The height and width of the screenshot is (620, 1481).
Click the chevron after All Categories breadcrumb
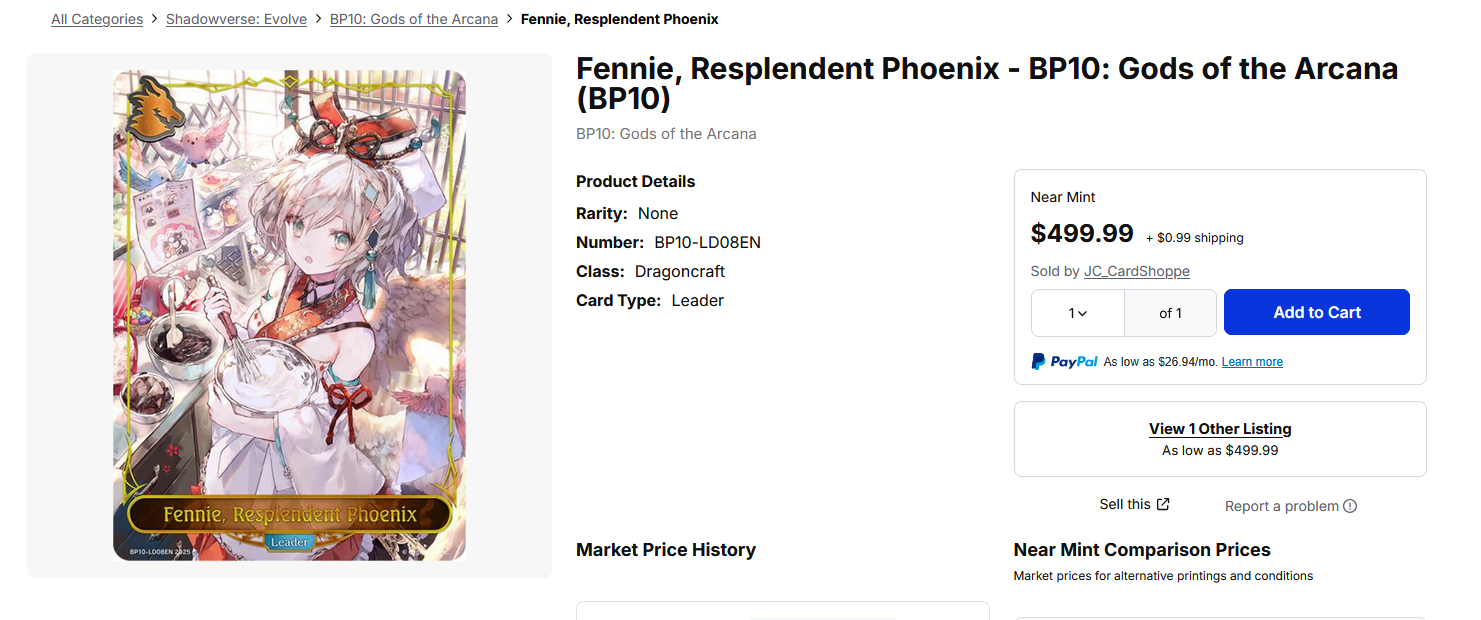pyautogui.click(x=154, y=19)
